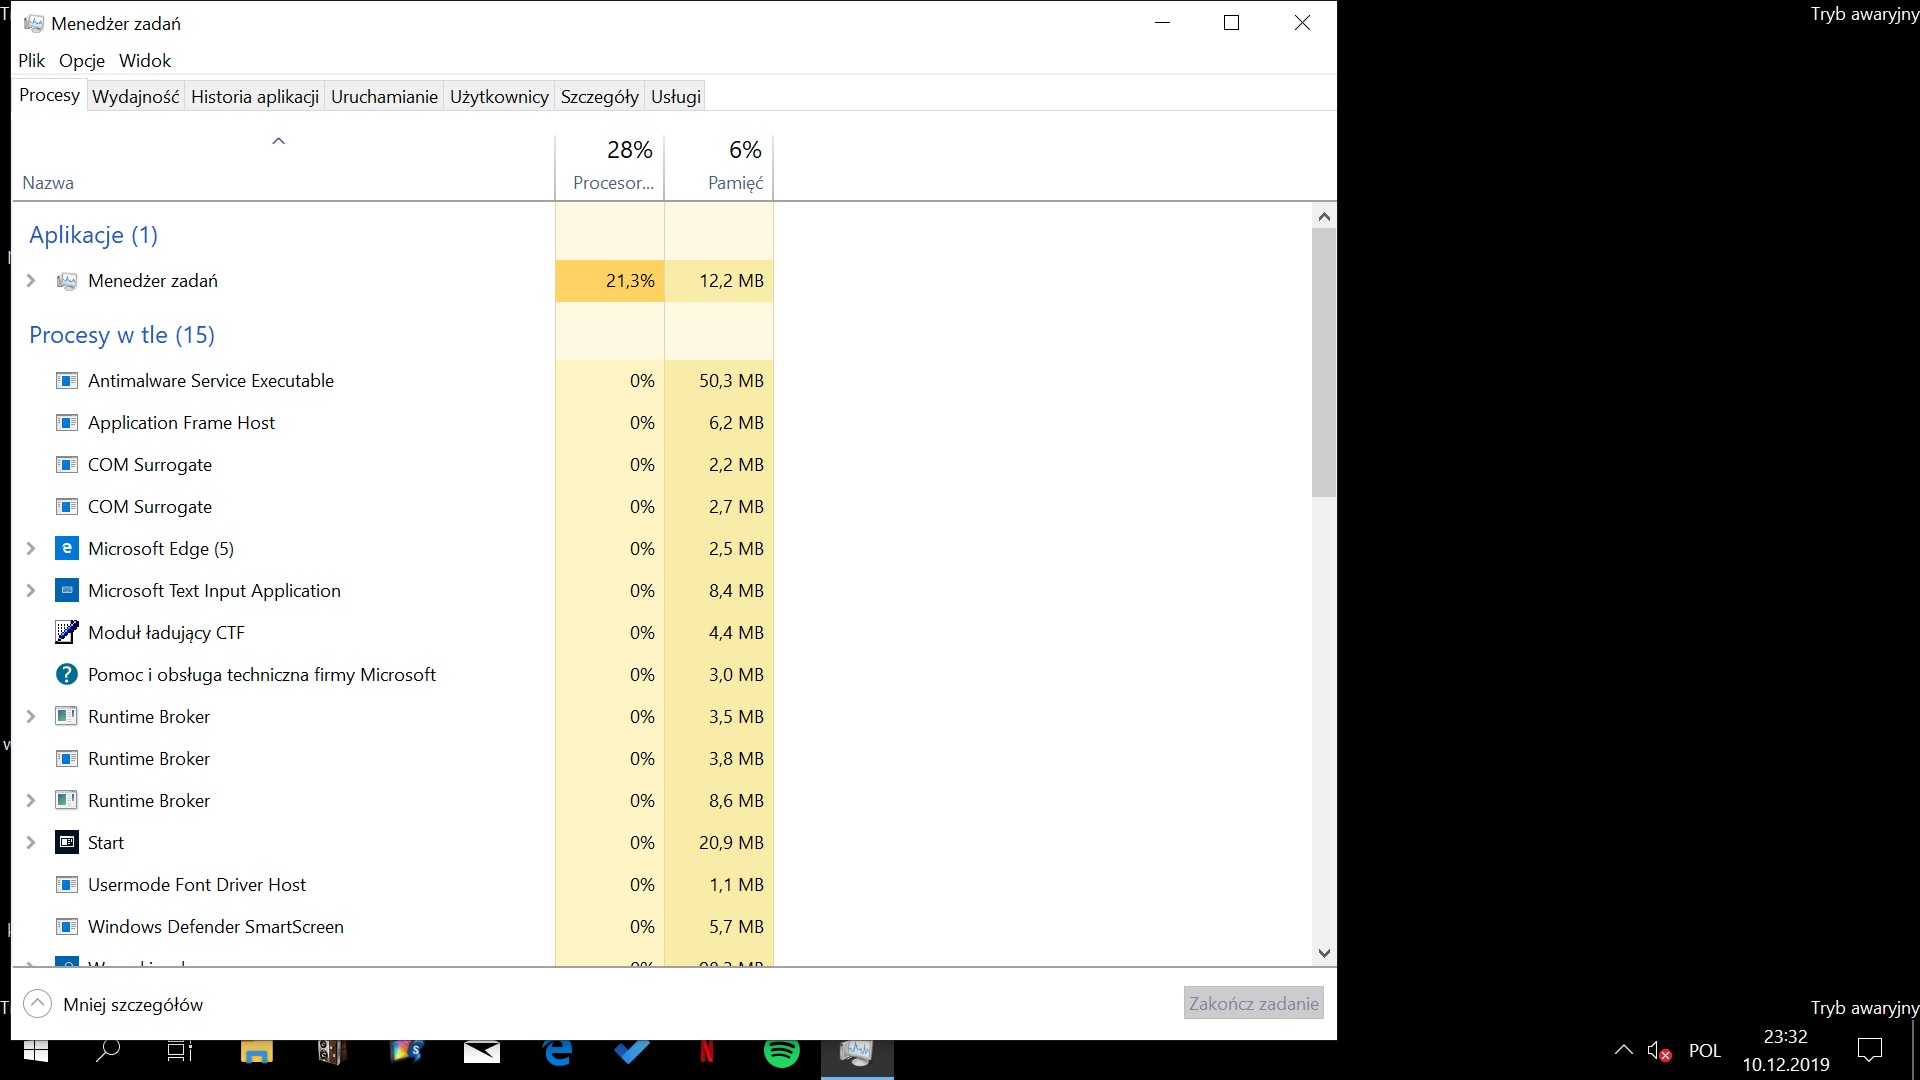
Task: Expand the Microsoft Edge (5) process group
Action: (31, 548)
